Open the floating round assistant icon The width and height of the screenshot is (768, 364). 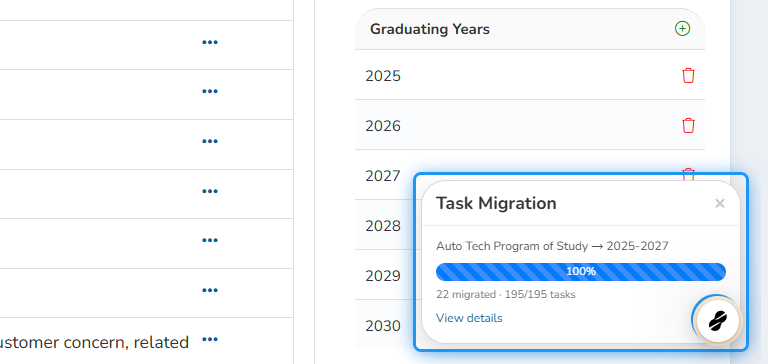coord(718,321)
